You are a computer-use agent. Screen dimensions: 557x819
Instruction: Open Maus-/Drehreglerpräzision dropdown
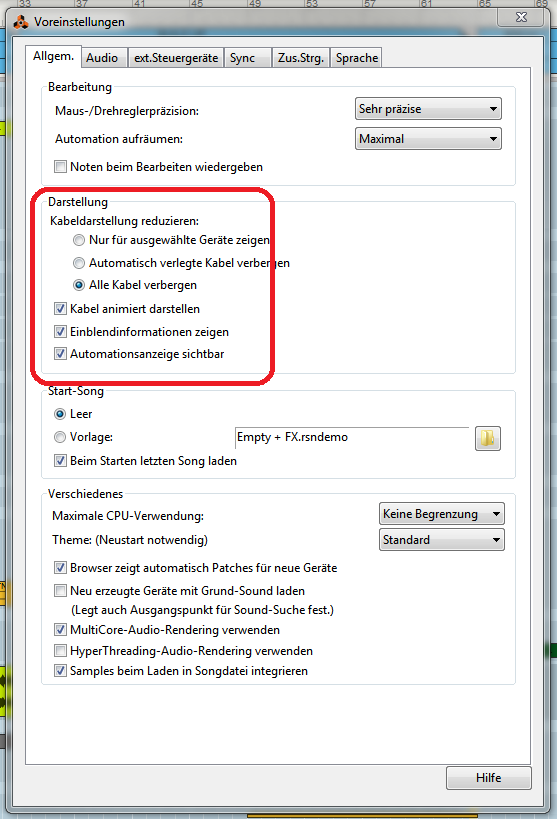(x=428, y=109)
